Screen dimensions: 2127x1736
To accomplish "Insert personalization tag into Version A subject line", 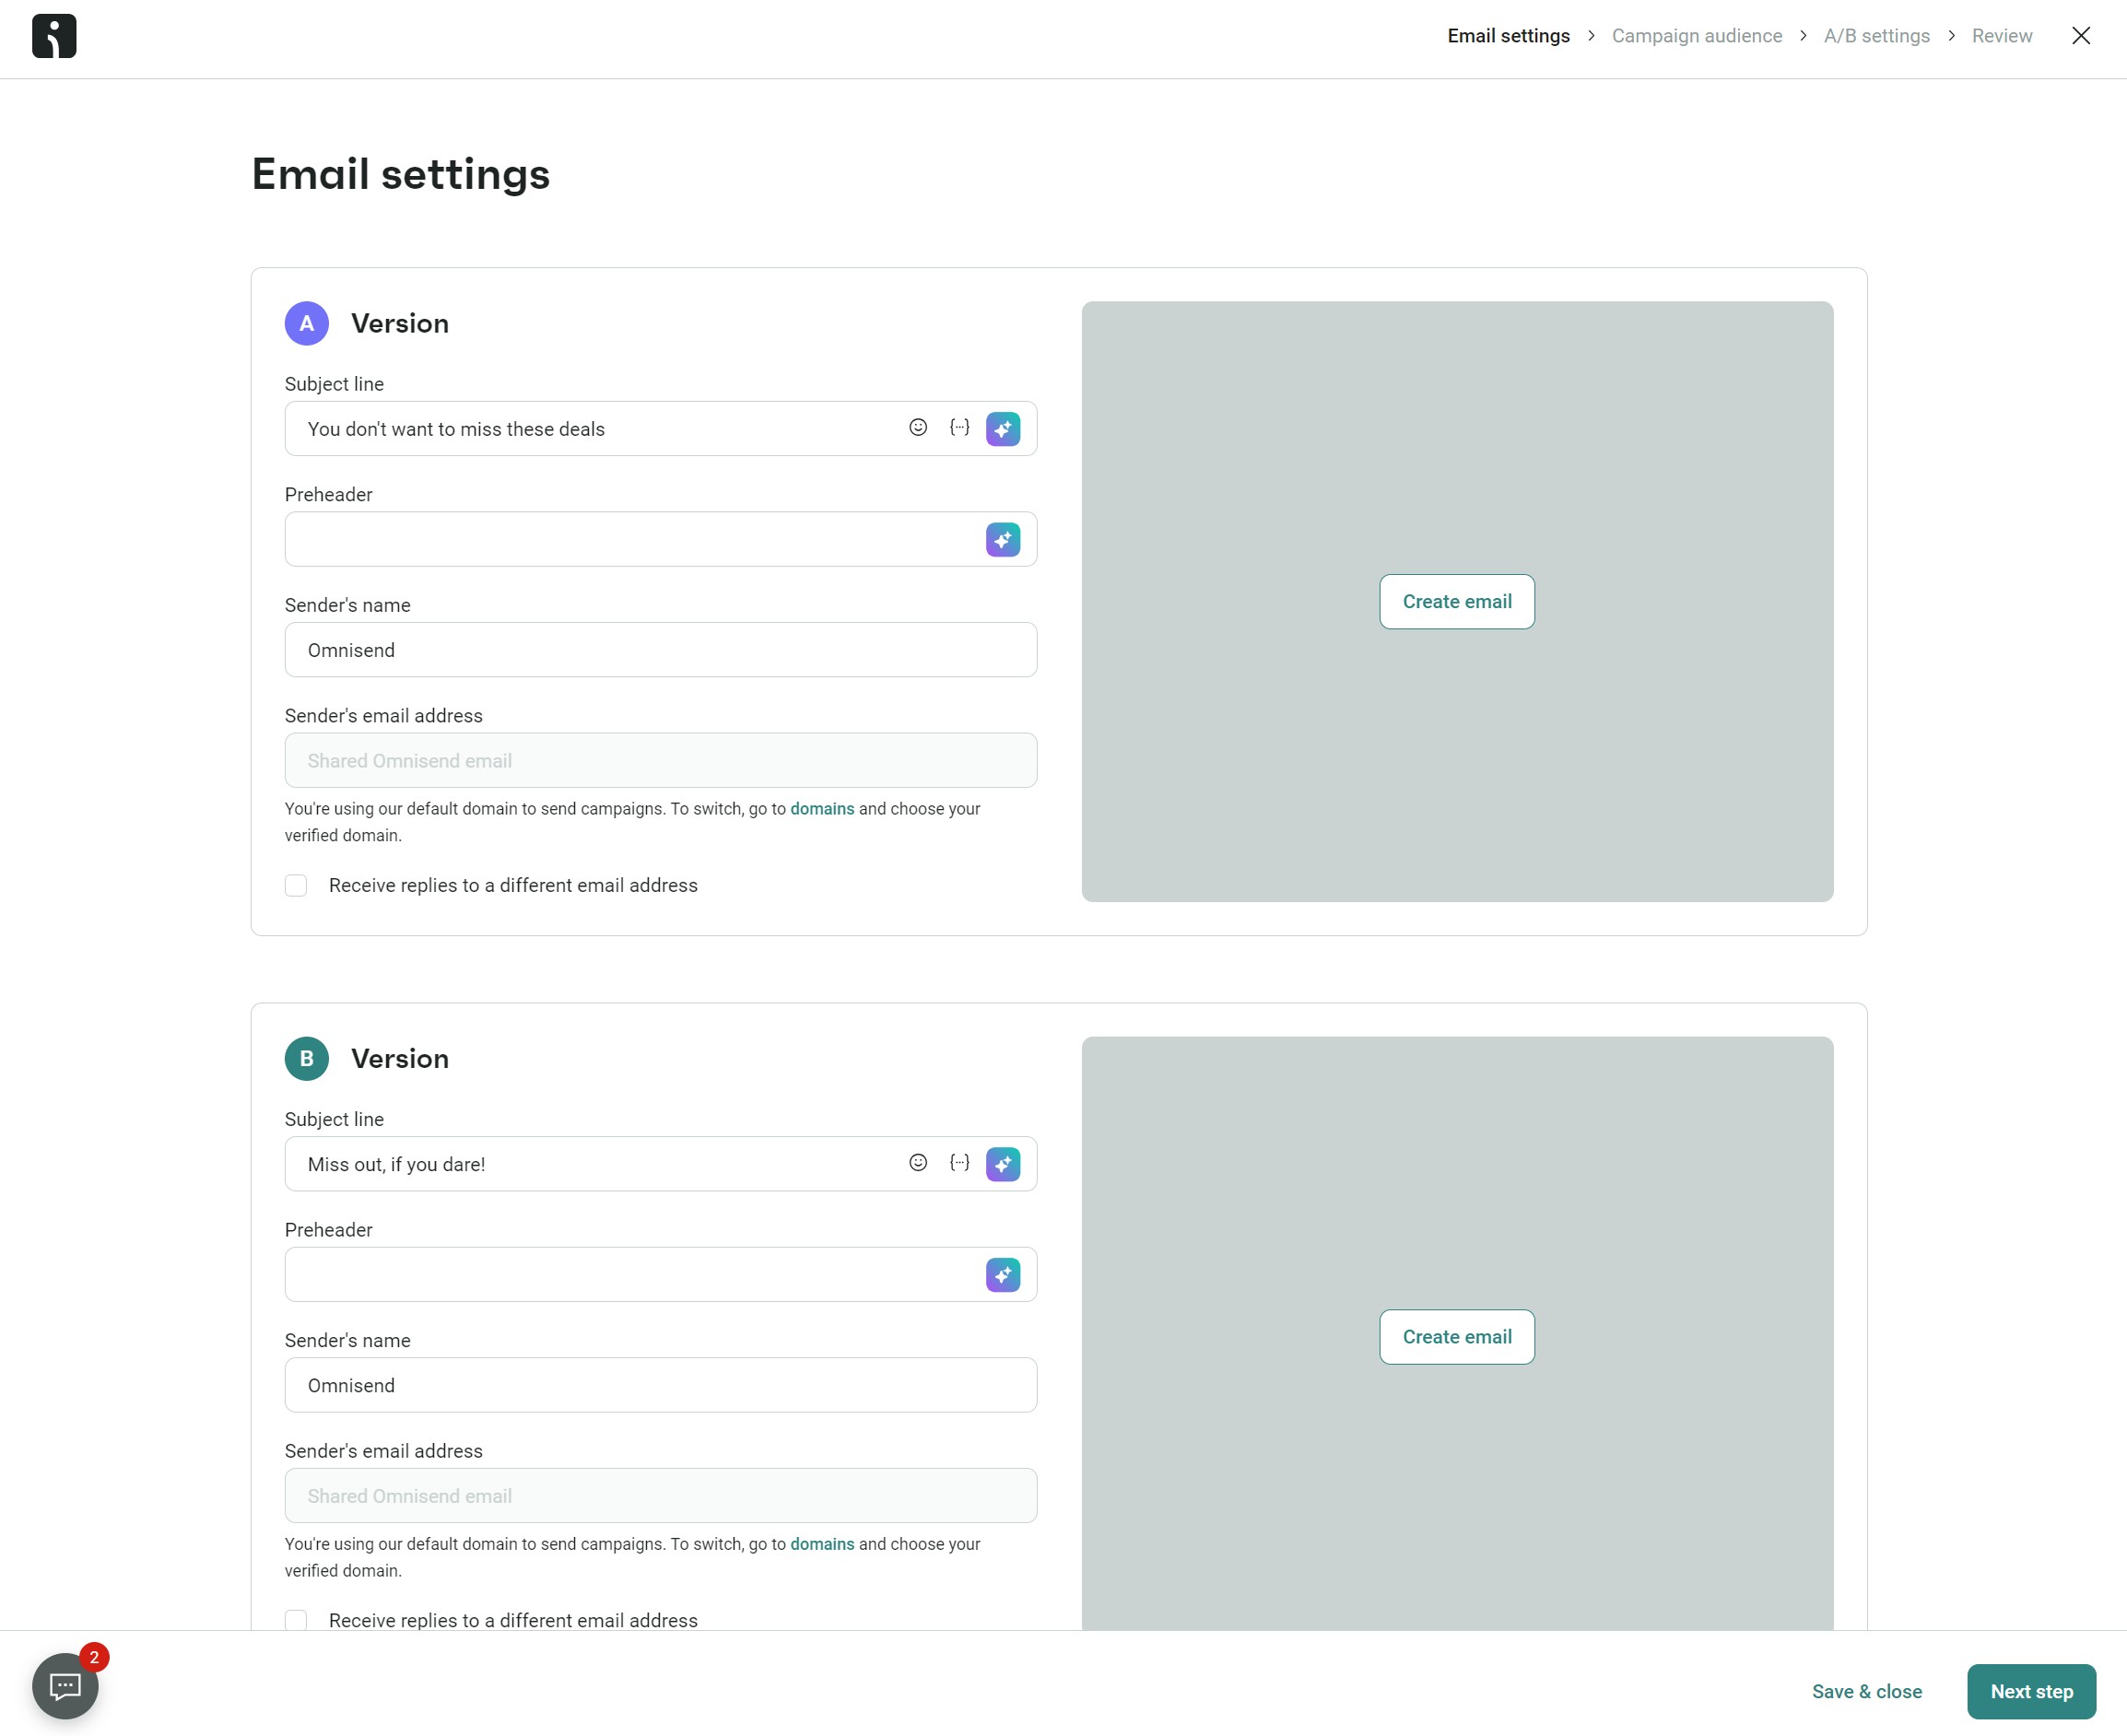I will [959, 428].
